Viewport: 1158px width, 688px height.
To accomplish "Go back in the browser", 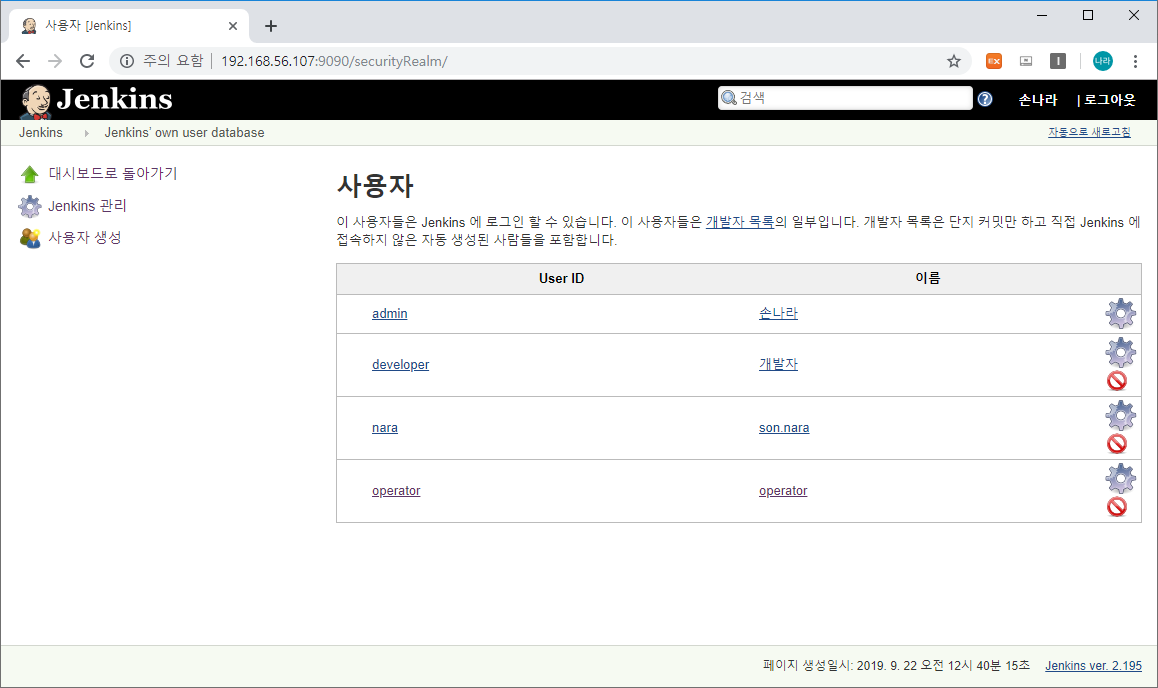I will 24,61.
